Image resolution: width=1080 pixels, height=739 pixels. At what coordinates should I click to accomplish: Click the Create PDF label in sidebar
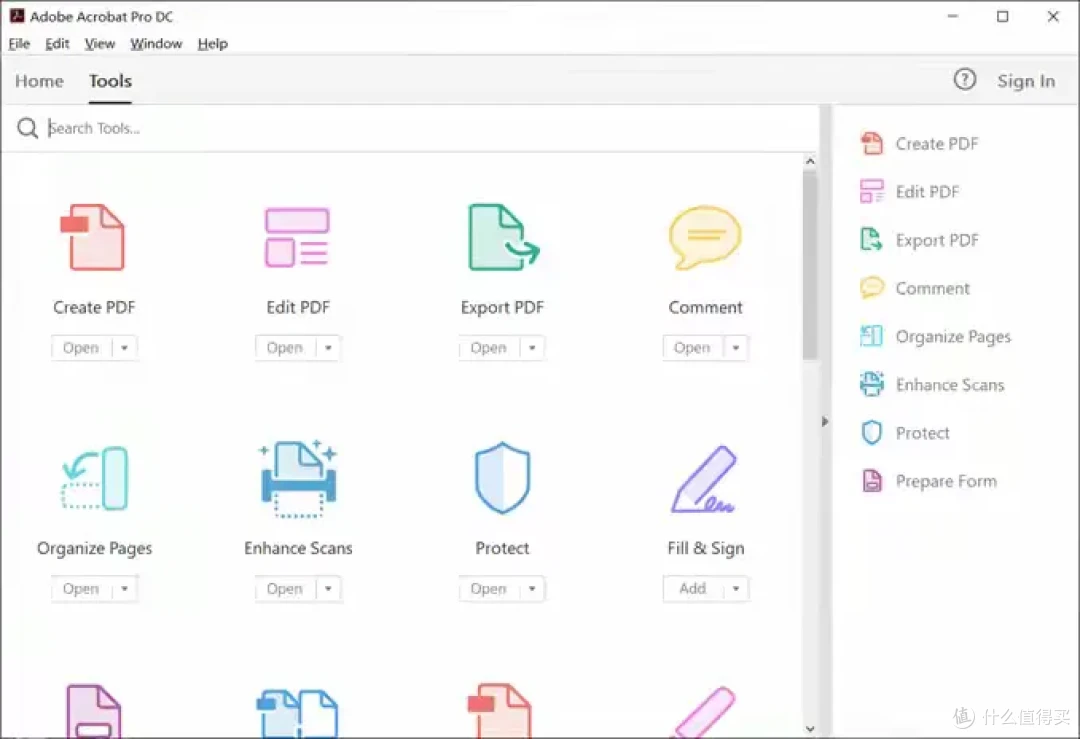coord(937,143)
